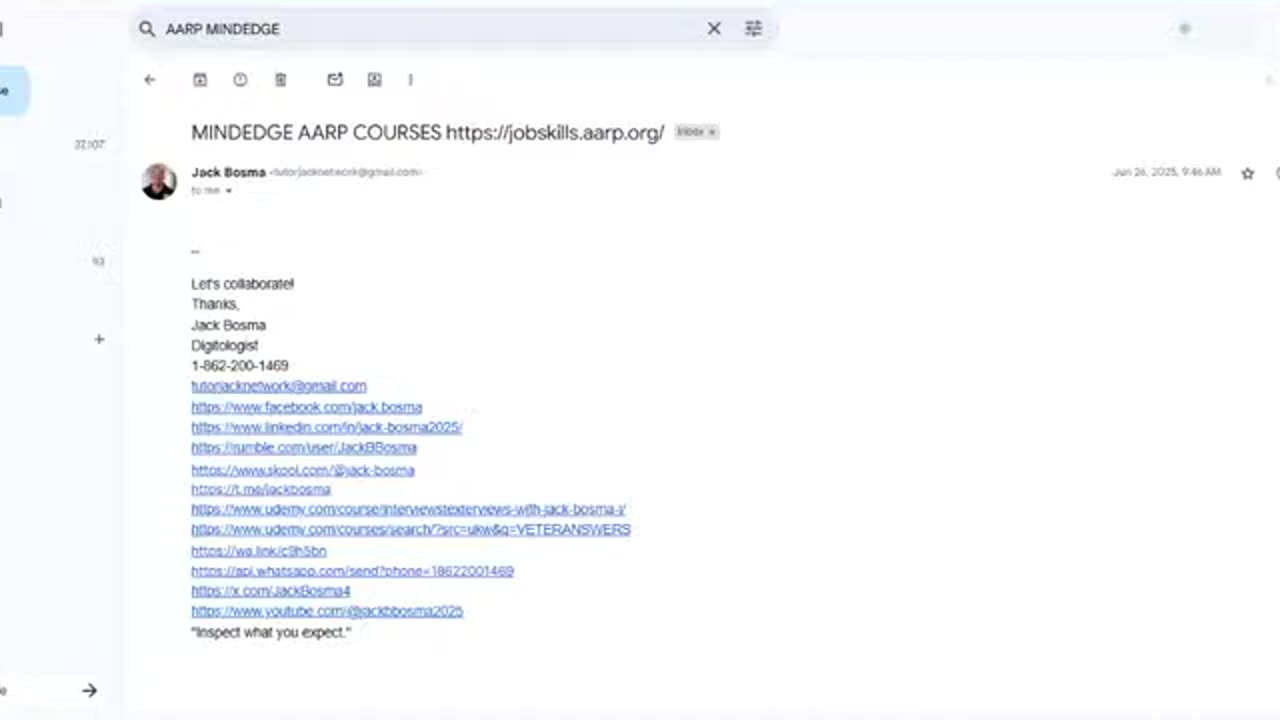Viewport: 1280px width, 720px height.
Task: Mark this email as unread
Action: tap(335, 80)
